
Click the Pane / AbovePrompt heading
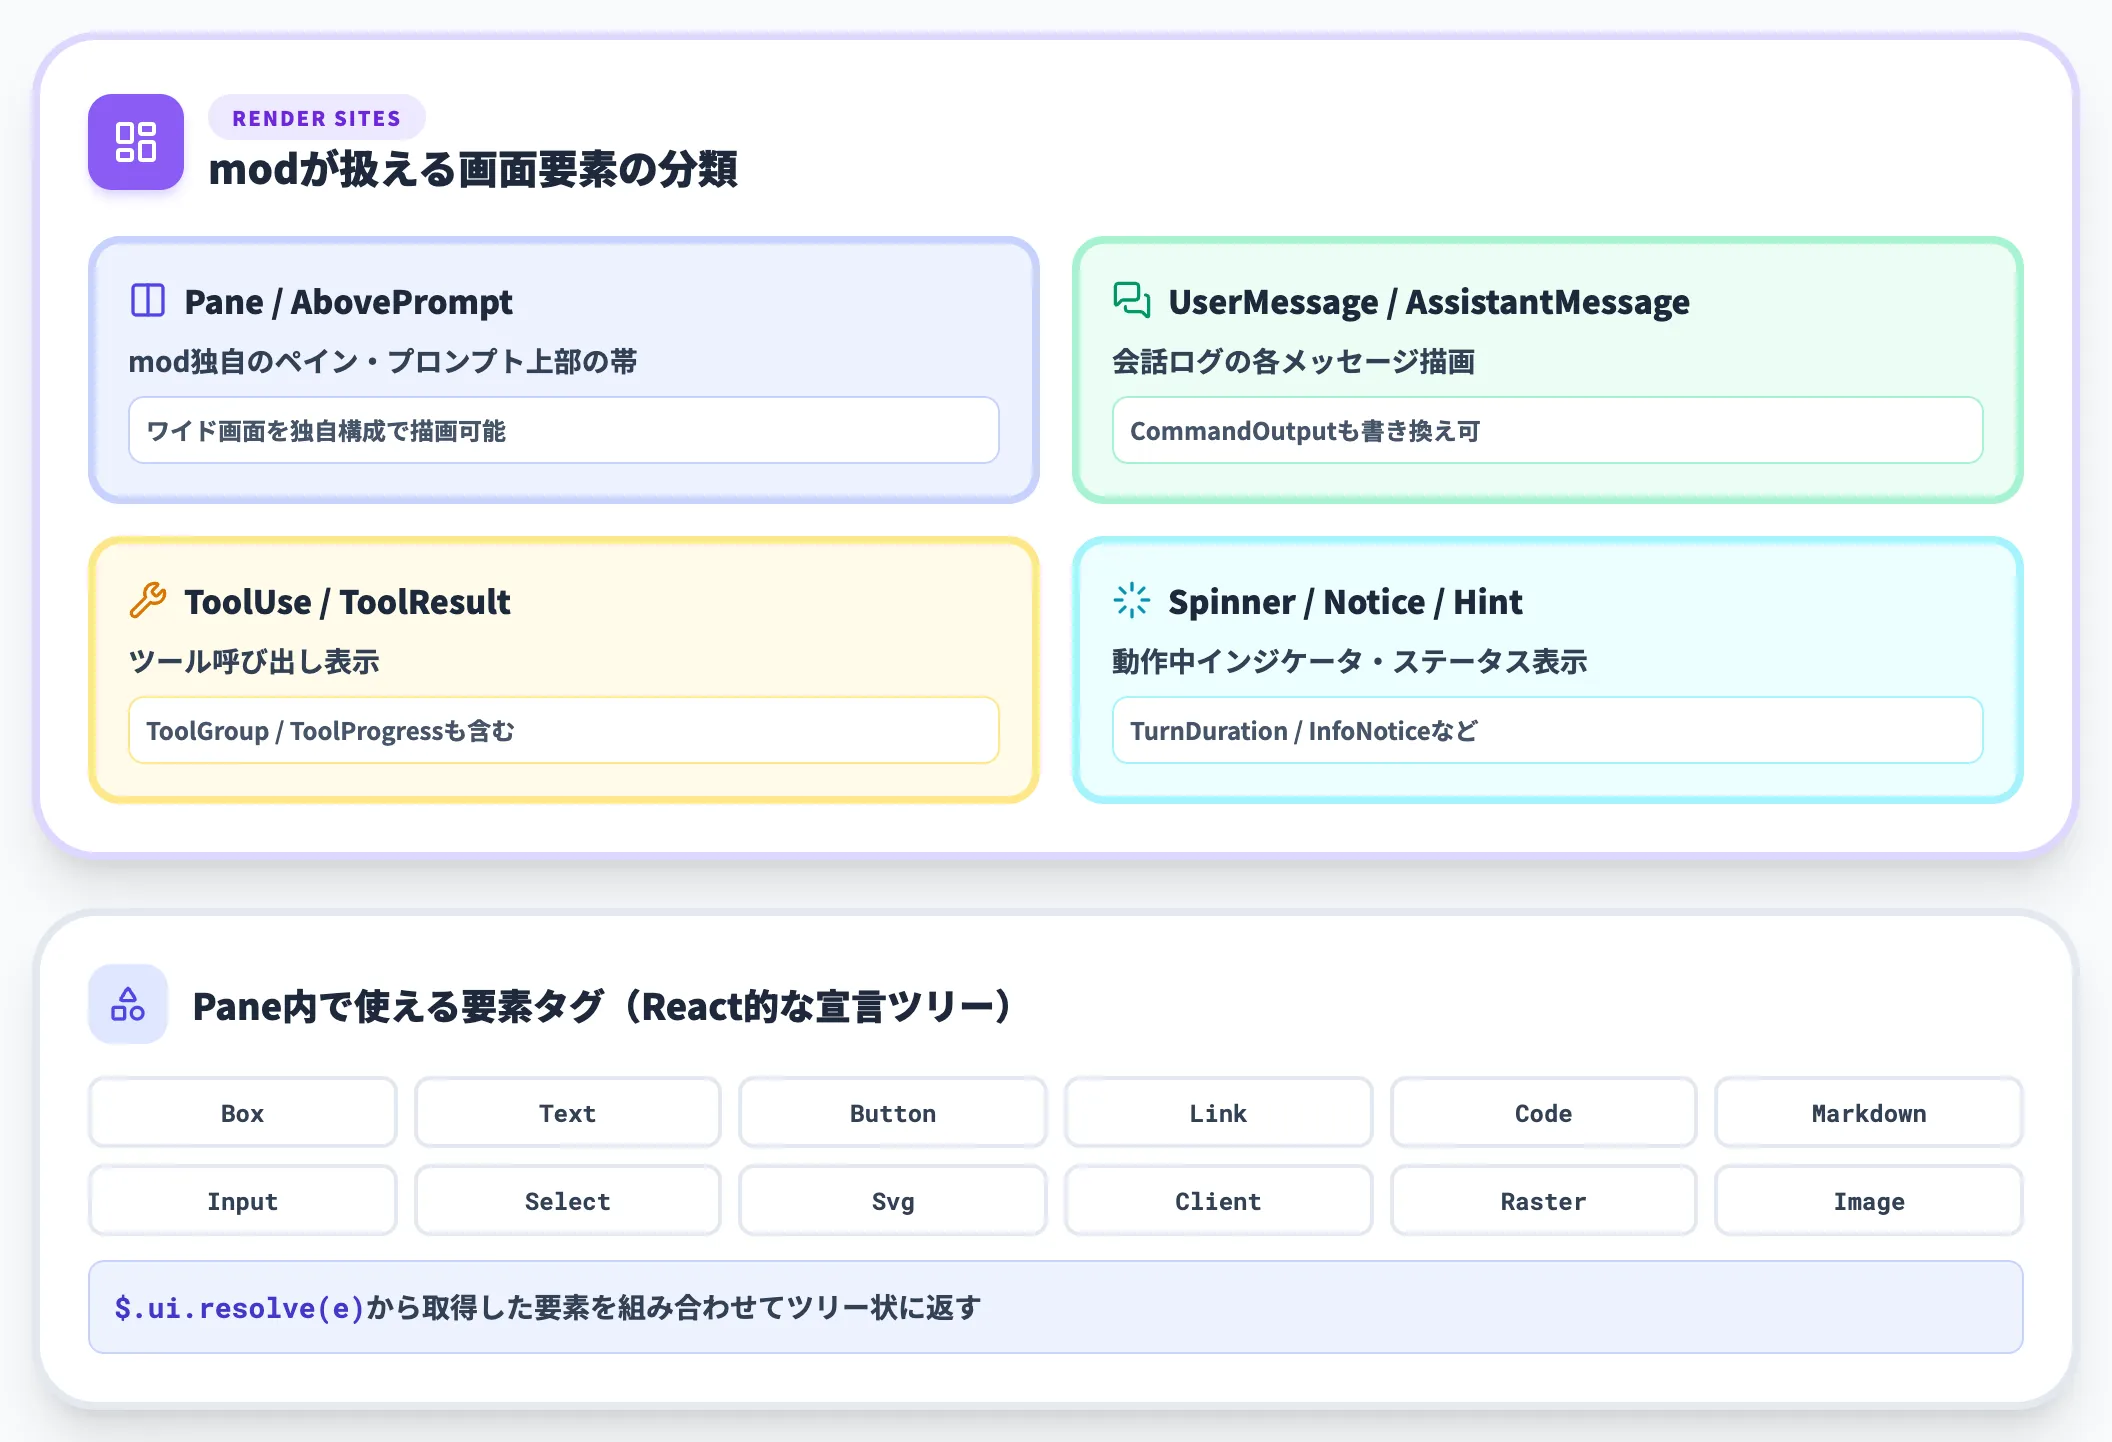[348, 301]
